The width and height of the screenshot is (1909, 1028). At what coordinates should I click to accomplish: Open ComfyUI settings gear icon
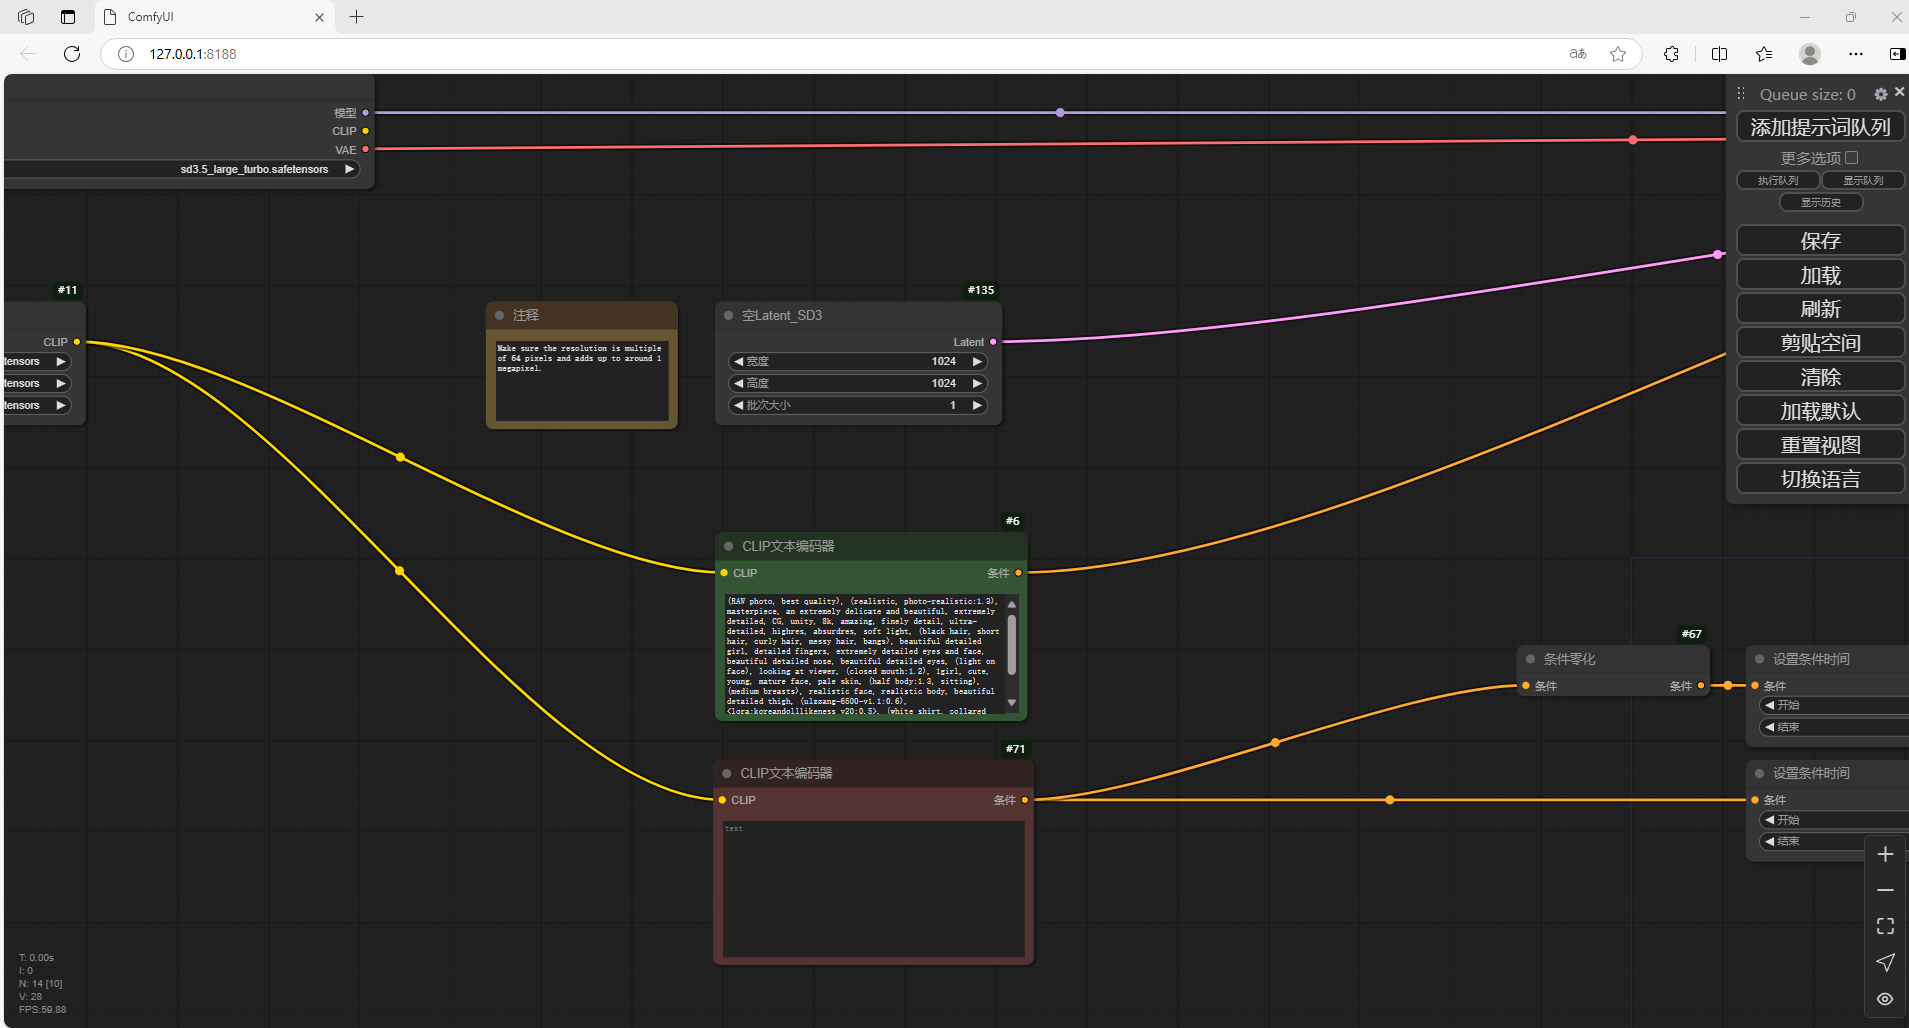pos(1880,94)
